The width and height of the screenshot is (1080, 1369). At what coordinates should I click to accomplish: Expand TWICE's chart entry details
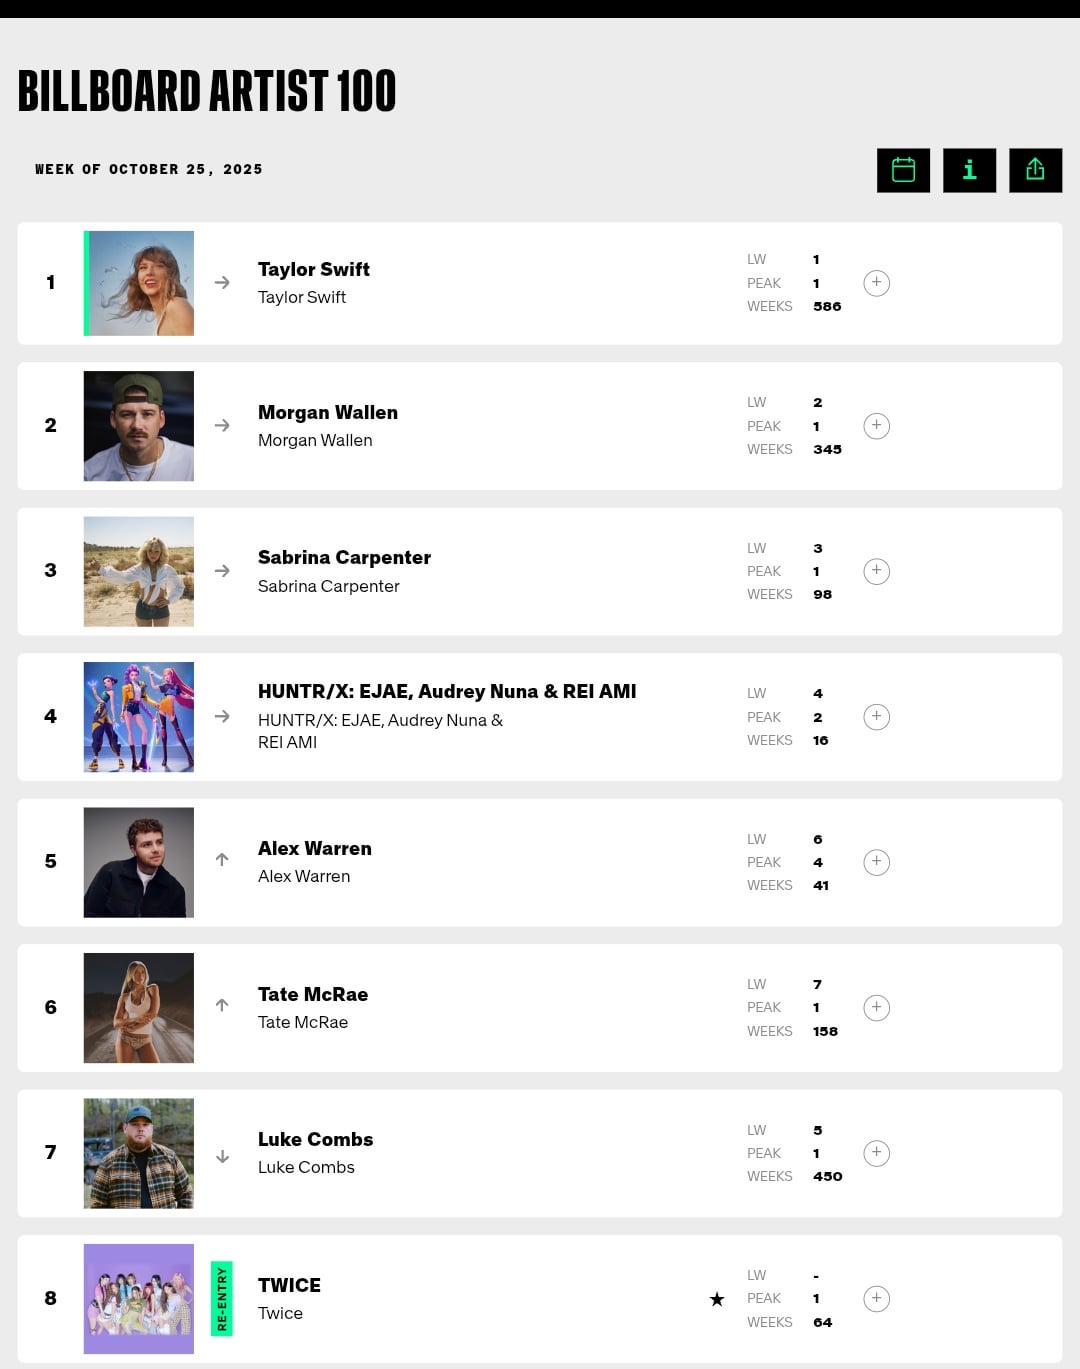pyautogui.click(x=876, y=1298)
